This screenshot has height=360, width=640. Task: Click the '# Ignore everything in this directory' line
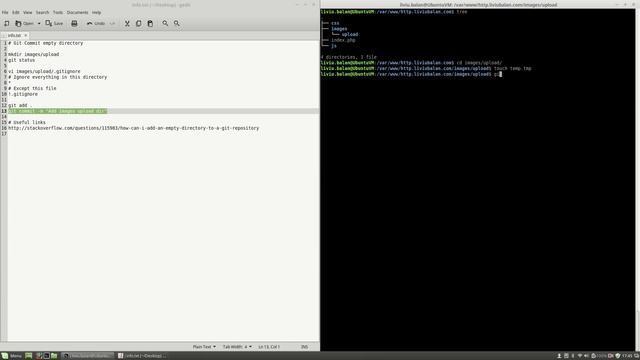coord(58,77)
